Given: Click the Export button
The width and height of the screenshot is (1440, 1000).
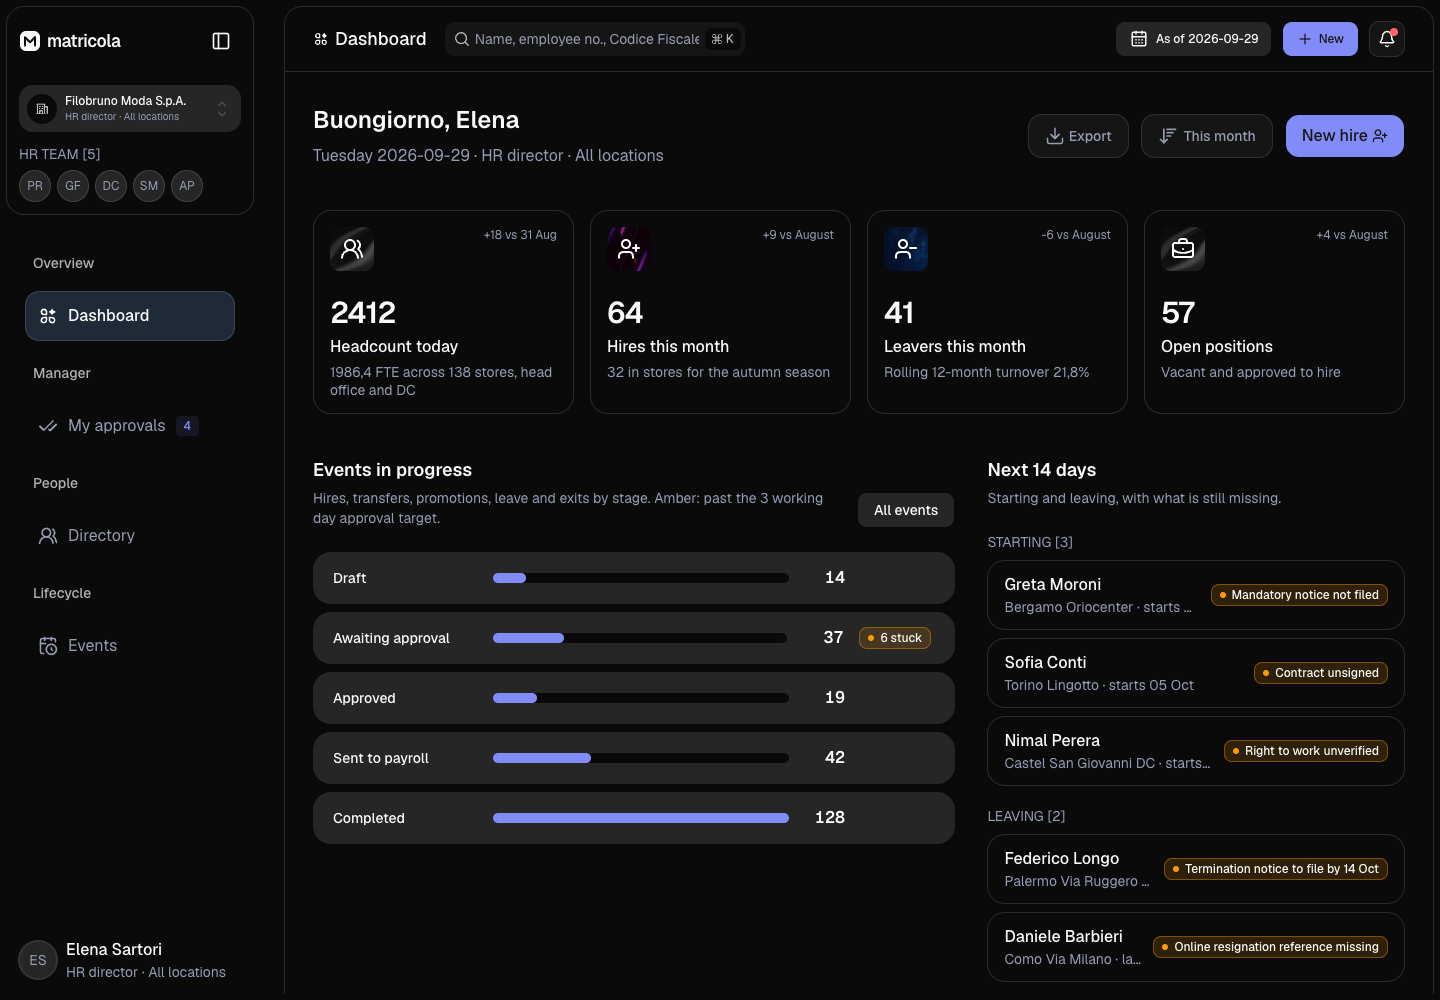Looking at the screenshot, I should [x=1078, y=136].
